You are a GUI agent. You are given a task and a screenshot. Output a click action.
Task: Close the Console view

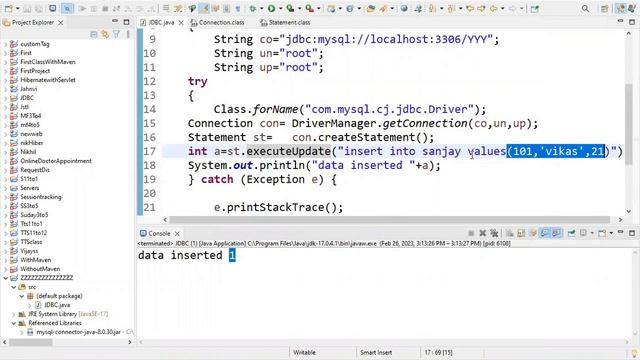pyautogui.click(x=177, y=233)
